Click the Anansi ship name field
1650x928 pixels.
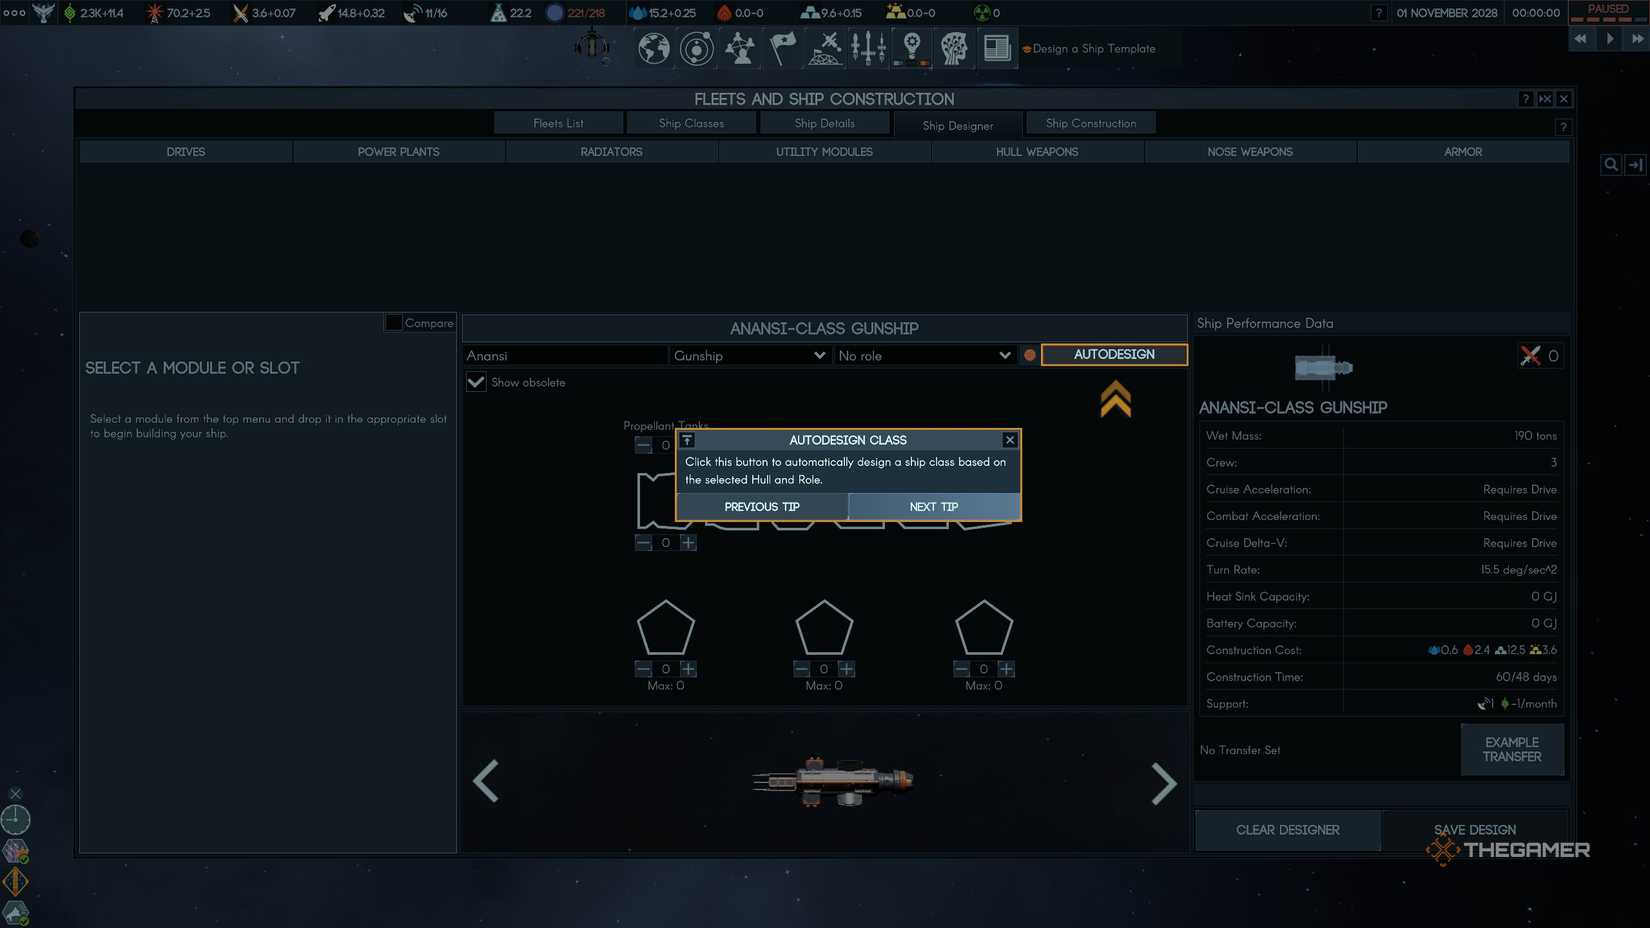pyautogui.click(x=565, y=355)
